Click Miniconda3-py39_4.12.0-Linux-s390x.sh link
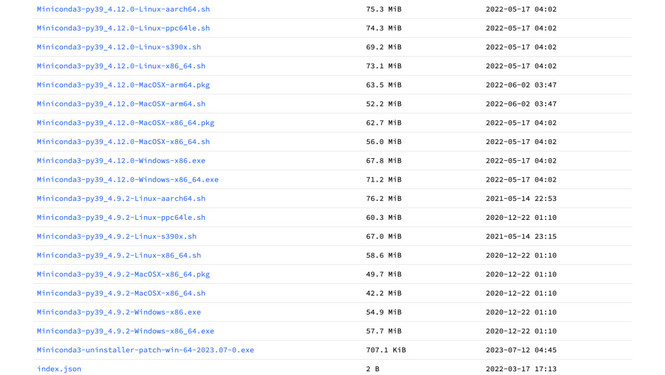The width and height of the screenshot is (665, 375). click(x=119, y=47)
